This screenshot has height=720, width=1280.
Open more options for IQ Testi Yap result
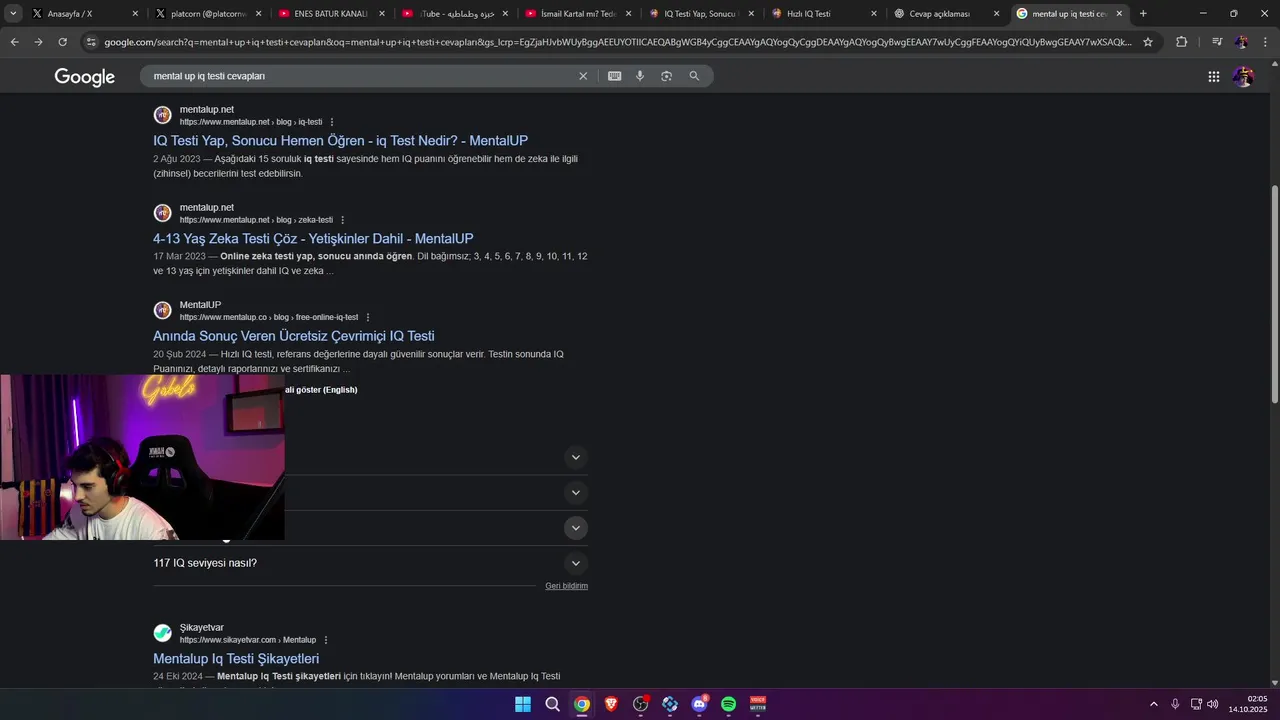332,122
